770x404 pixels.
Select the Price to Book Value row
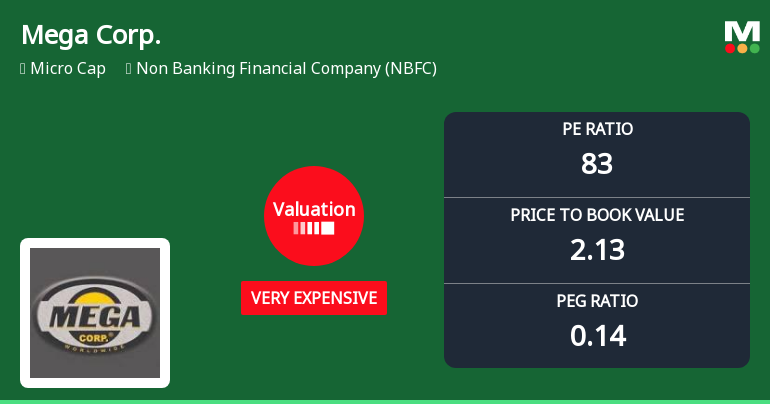coord(597,241)
